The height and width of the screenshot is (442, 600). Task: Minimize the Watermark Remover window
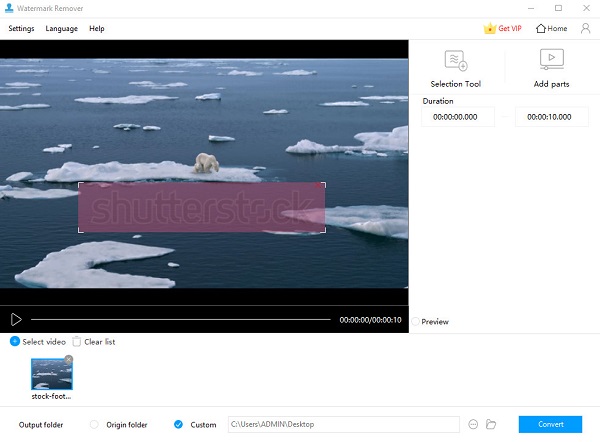click(531, 8)
